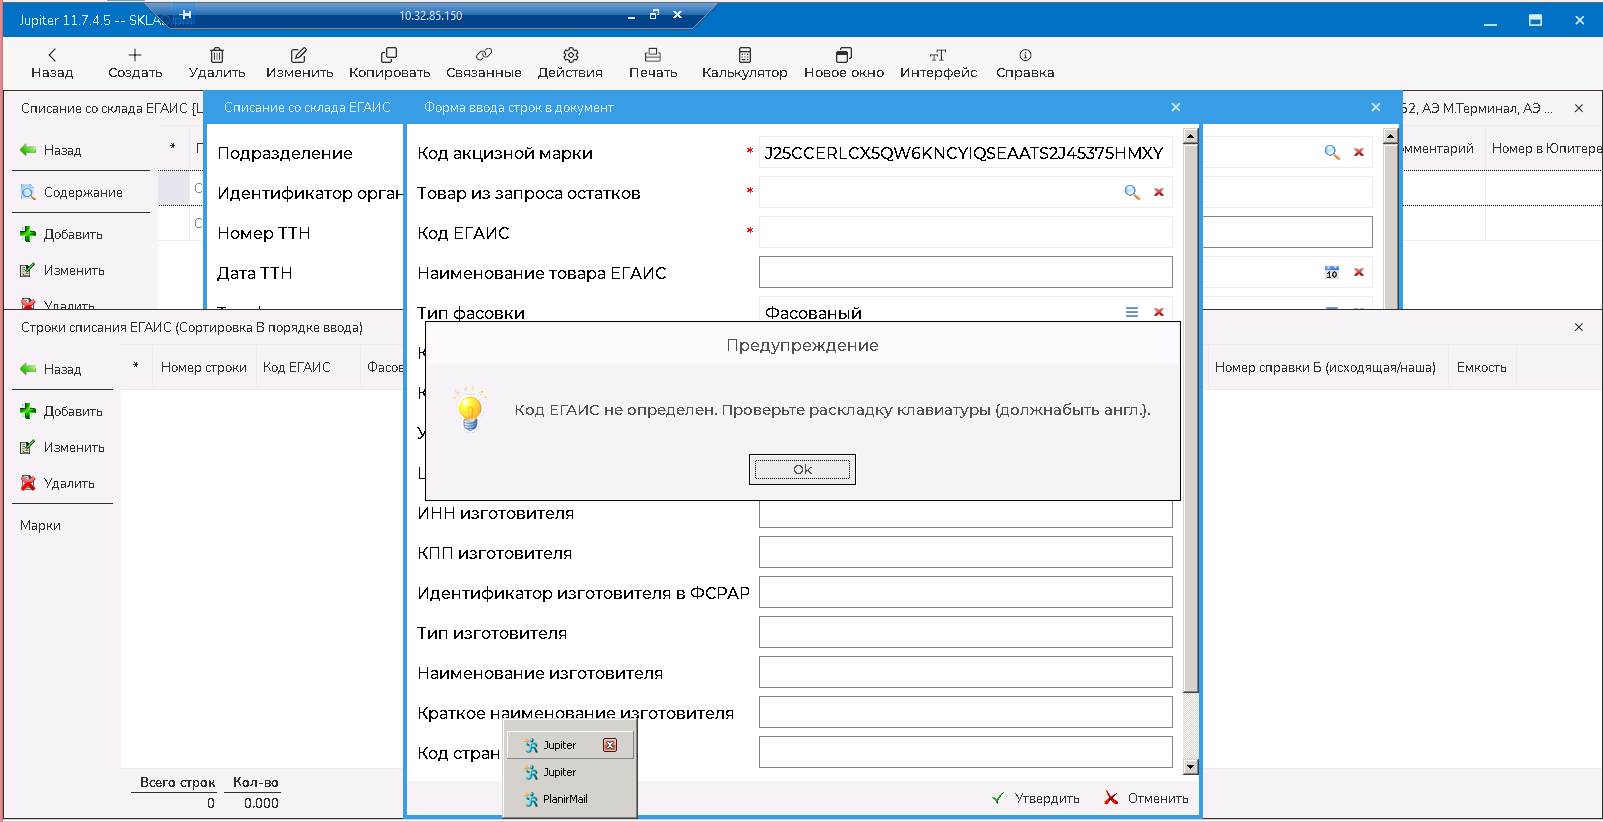The height and width of the screenshot is (822, 1603).
Task: Click the form scrollbar up arrow
Action: click(1190, 135)
